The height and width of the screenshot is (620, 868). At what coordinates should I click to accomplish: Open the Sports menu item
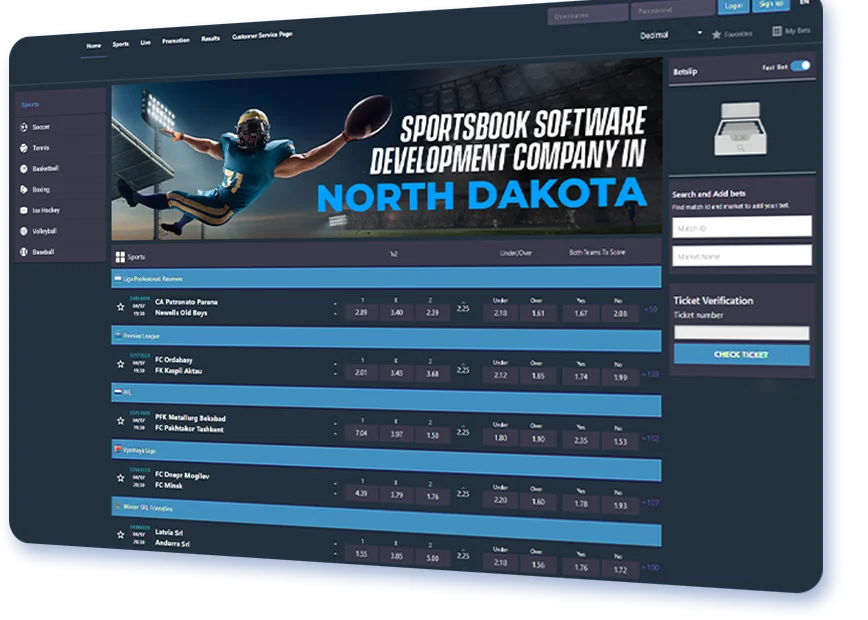click(x=121, y=44)
